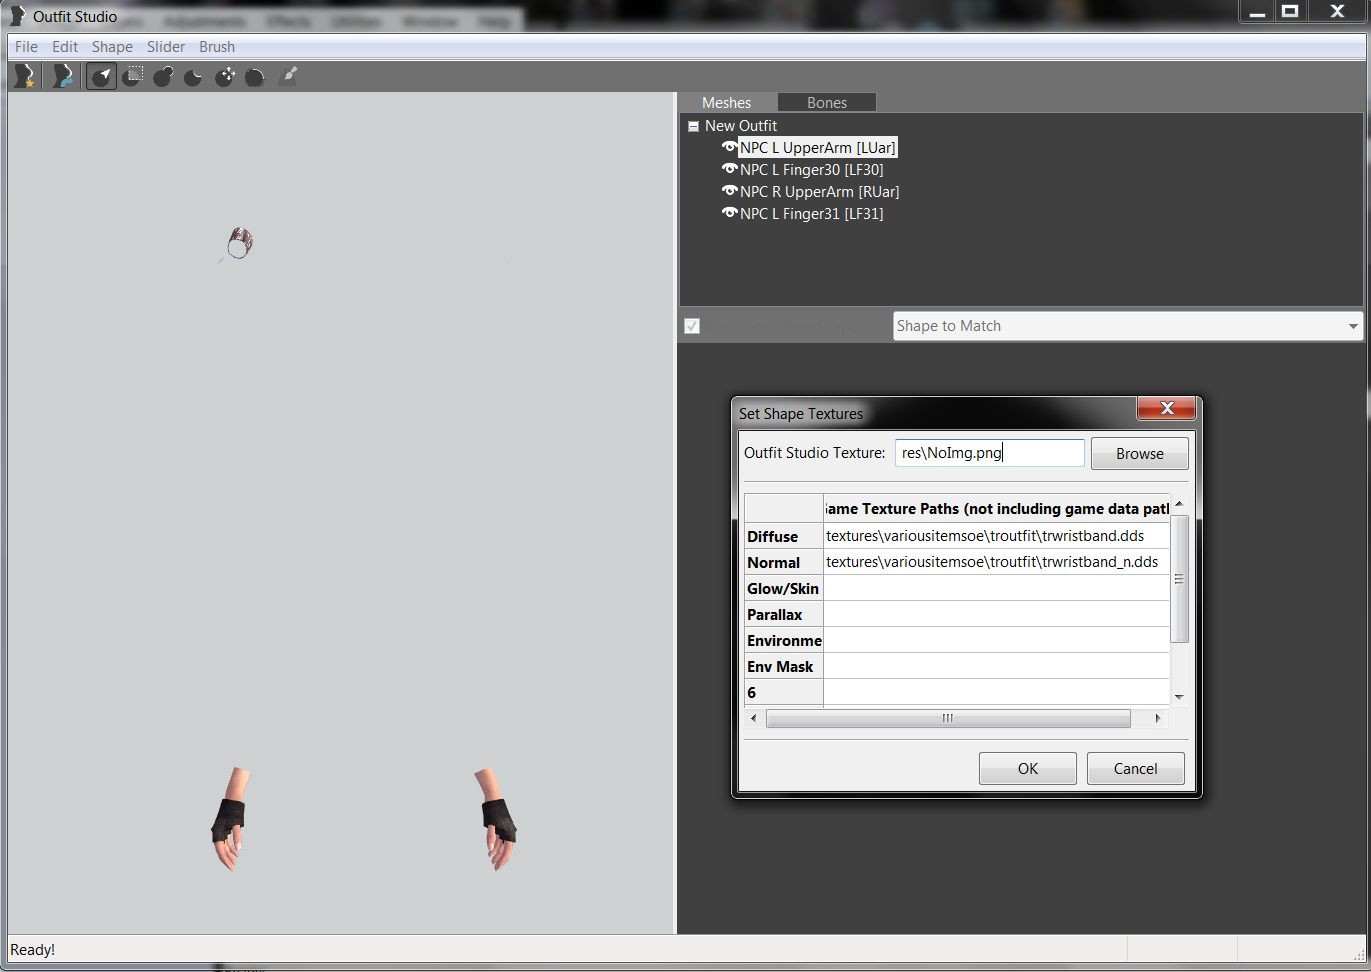Viewport: 1371px width, 972px height.
Task: Hide the NPC L UpperArm mesh
Action: tap(729, 147)
